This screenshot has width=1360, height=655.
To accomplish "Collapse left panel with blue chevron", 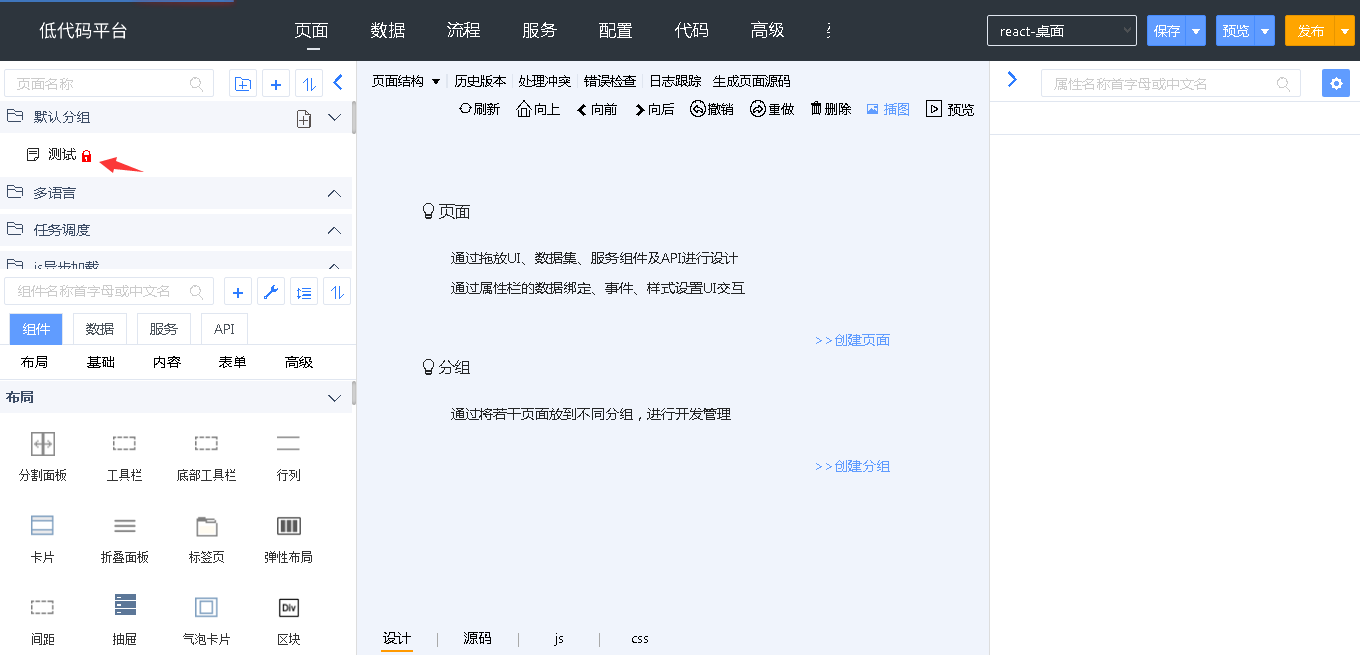I will click(x=338, y=83).
